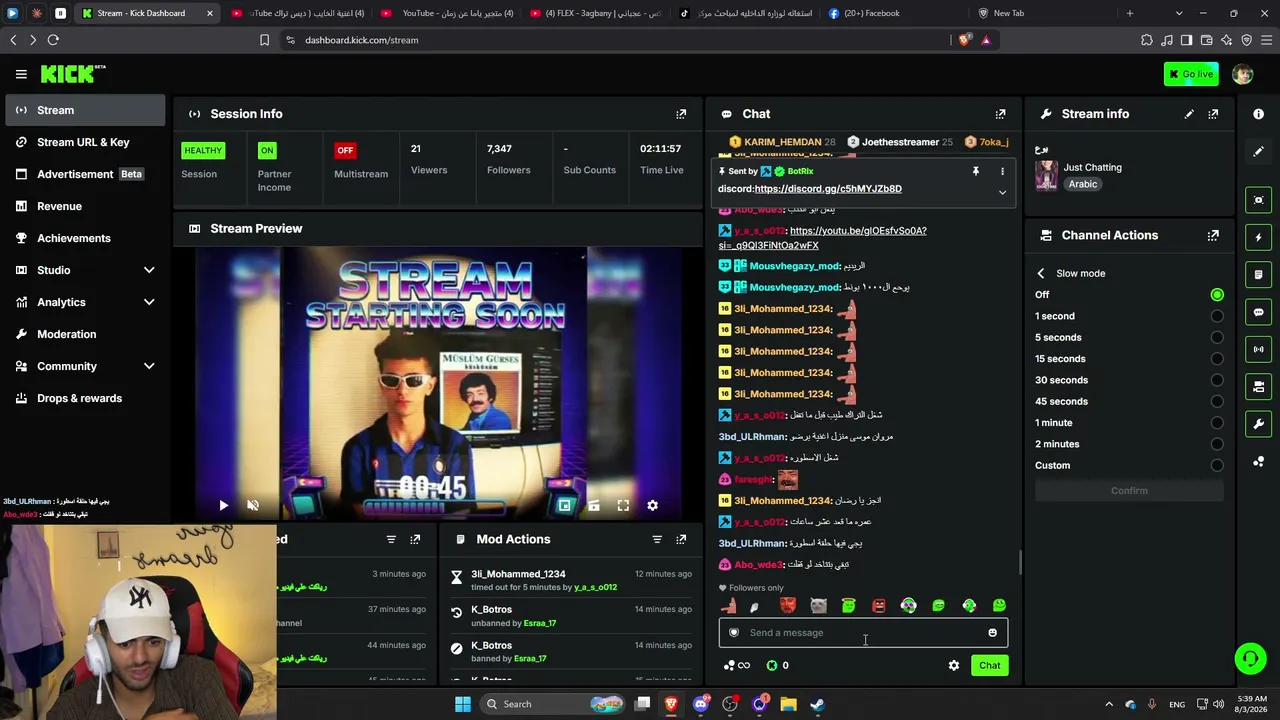Reload the dashboard page
The height and width of the screenshot is (720, 1280).
53,40
